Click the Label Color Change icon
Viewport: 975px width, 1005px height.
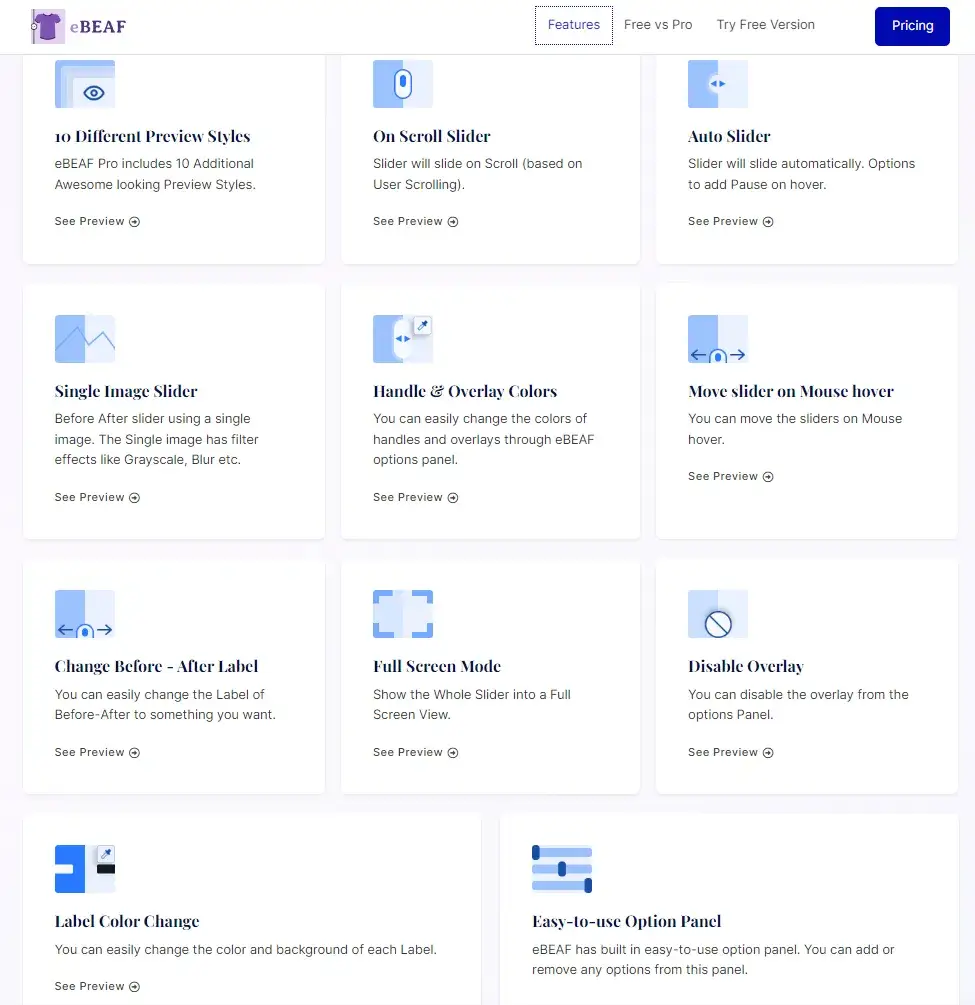[x=85, y=869]
